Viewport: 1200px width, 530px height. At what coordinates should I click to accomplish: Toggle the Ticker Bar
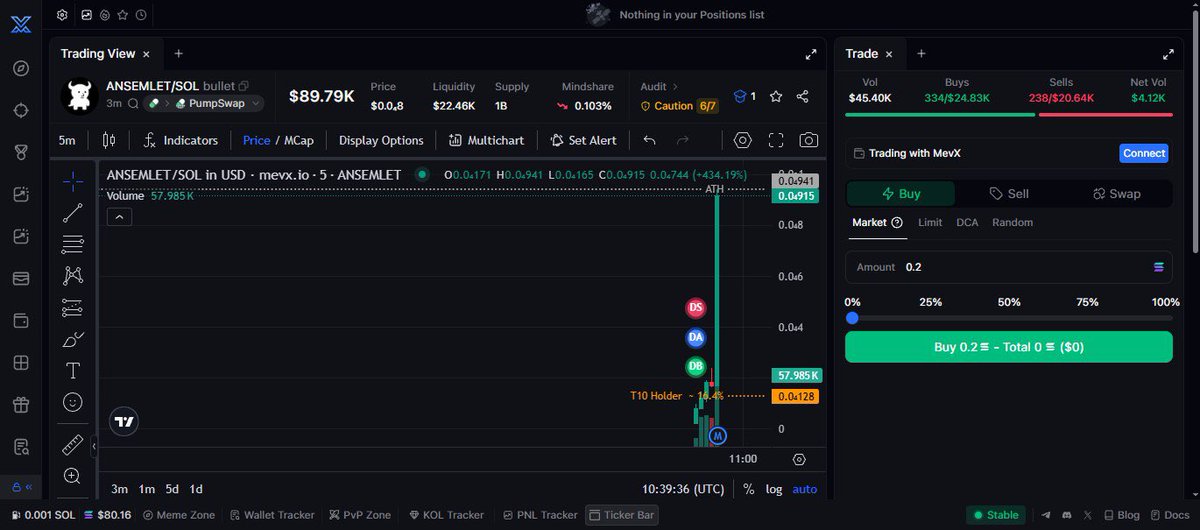(621, 515)
